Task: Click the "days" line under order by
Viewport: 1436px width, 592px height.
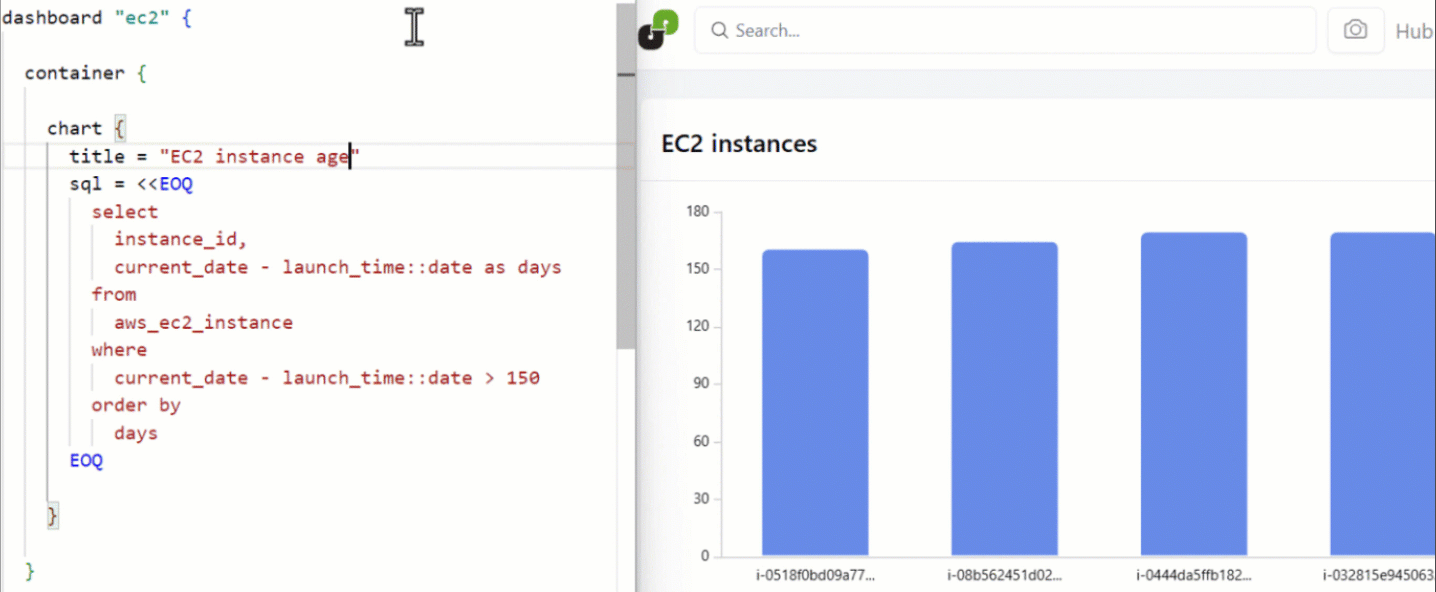Action: tap(136, 433)
